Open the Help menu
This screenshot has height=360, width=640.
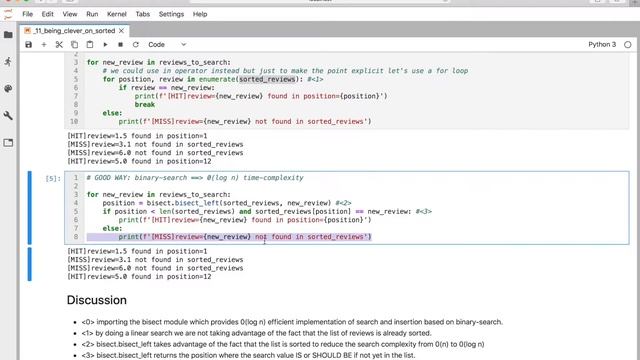(200, 14)
